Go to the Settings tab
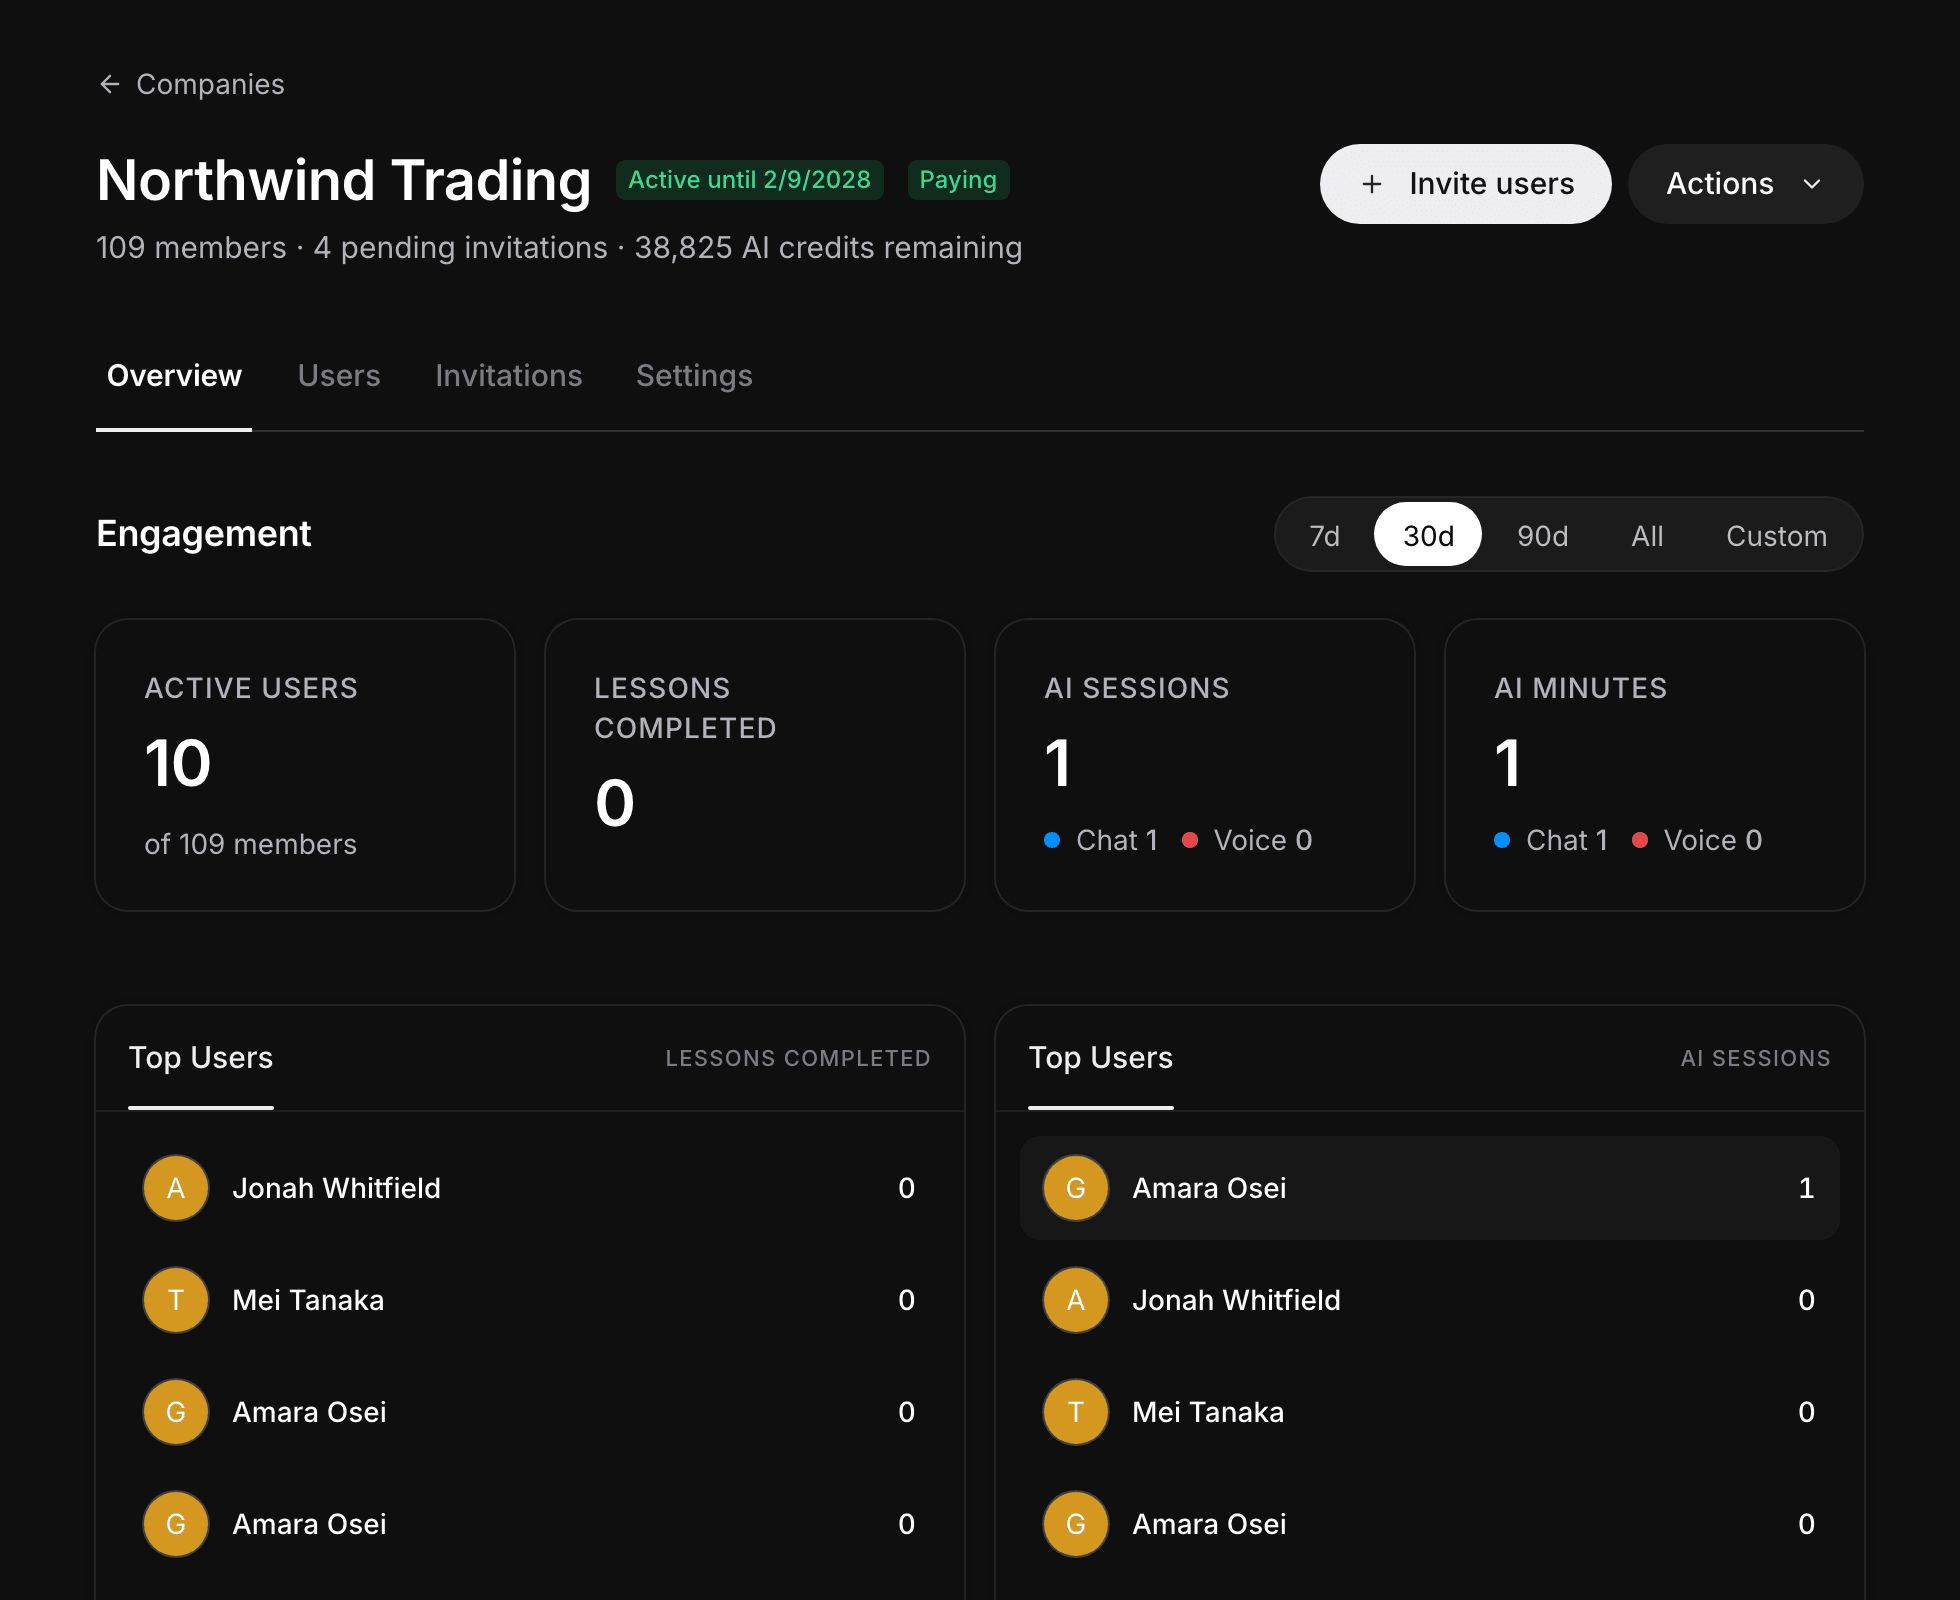1960x1600 pixels. click(694, 376)
